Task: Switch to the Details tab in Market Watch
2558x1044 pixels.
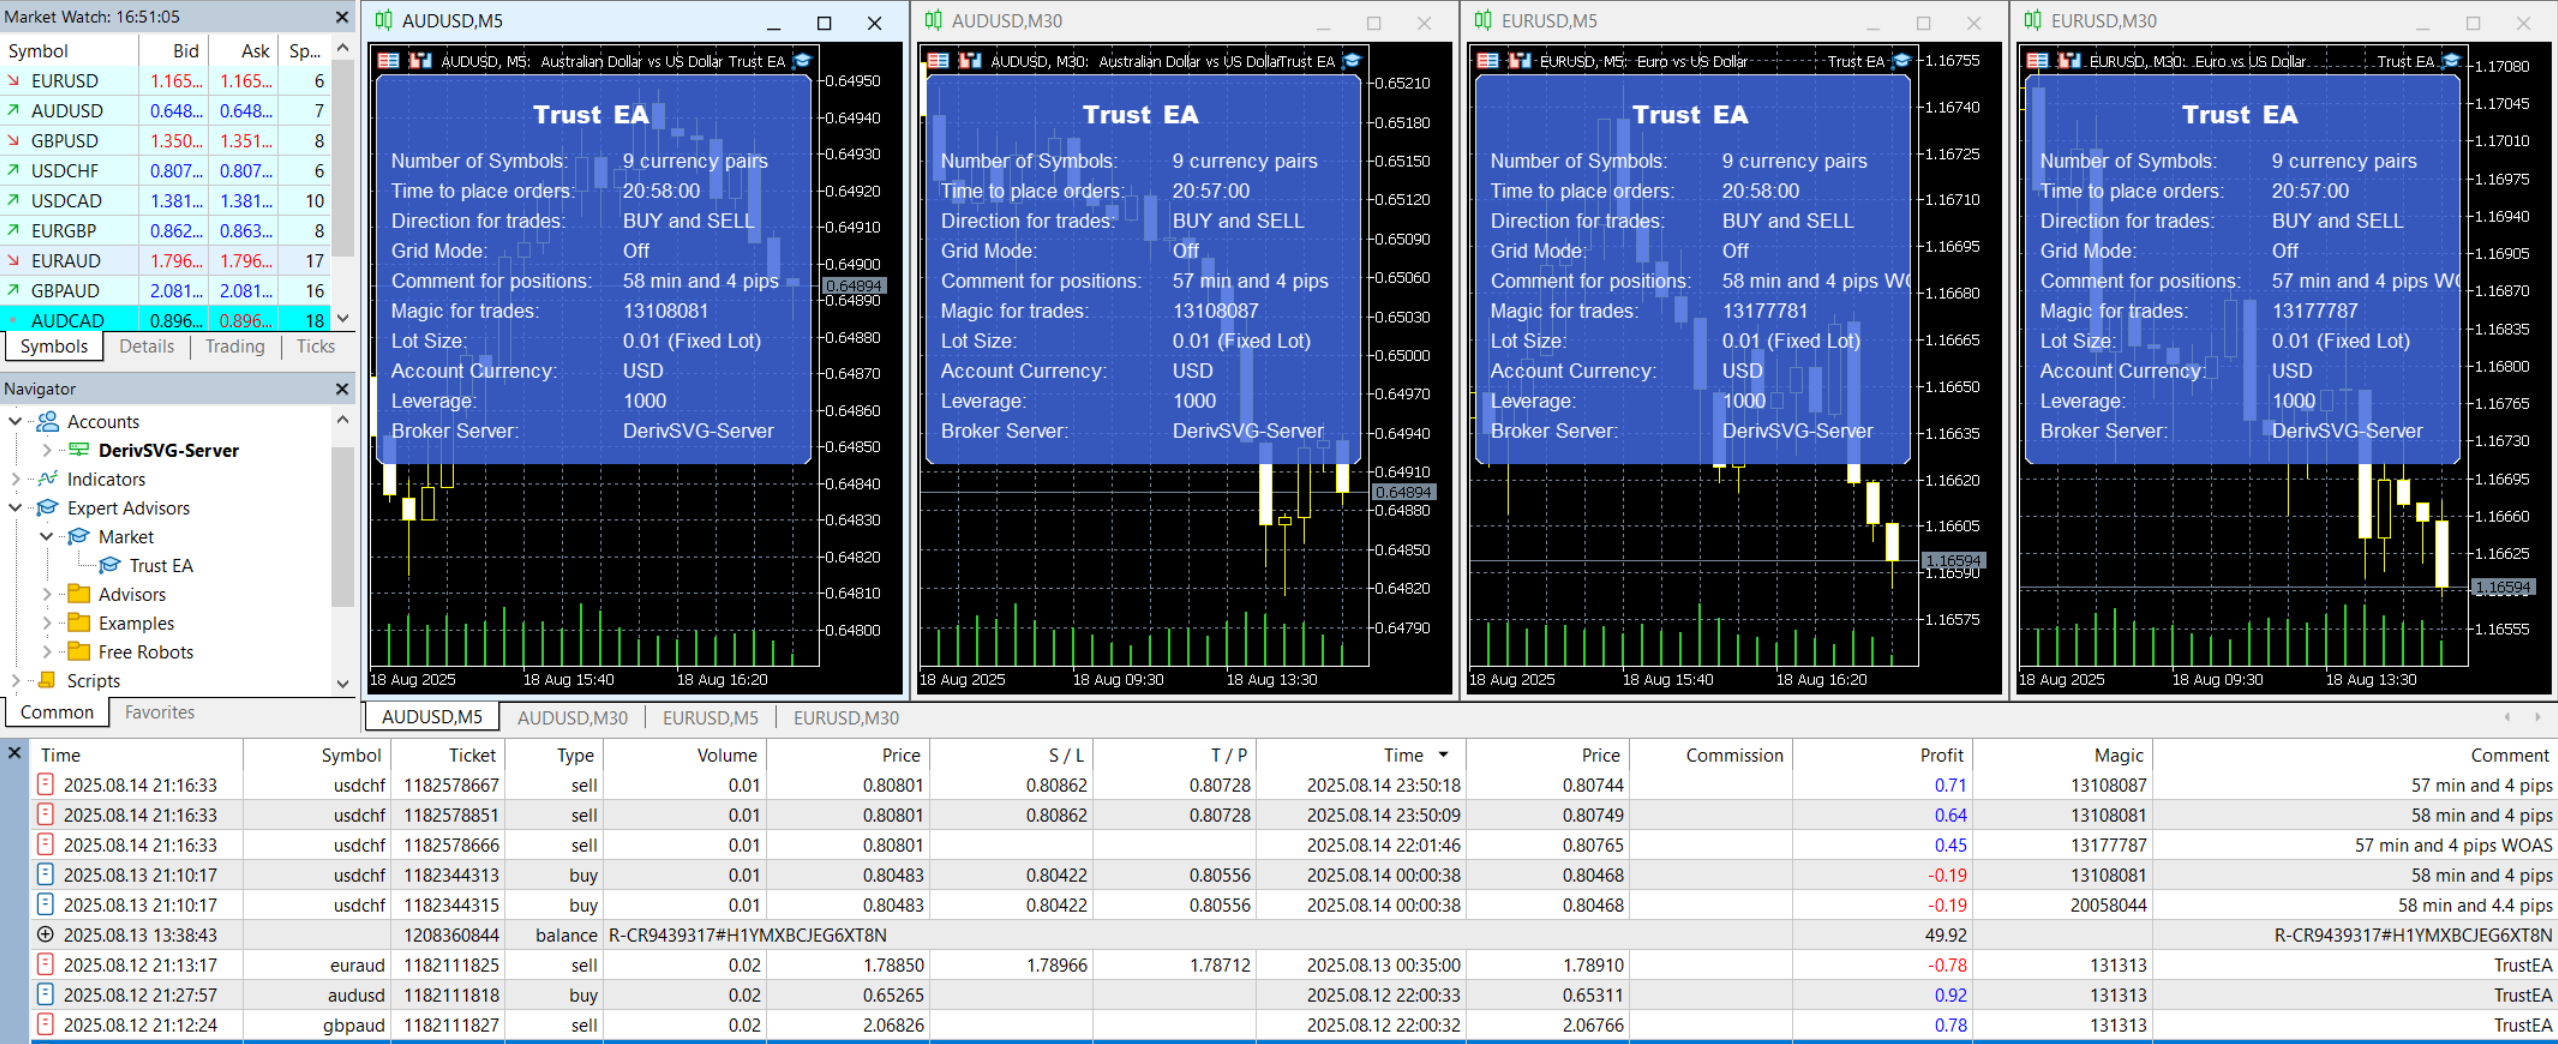Action: [x=147, y=347]
